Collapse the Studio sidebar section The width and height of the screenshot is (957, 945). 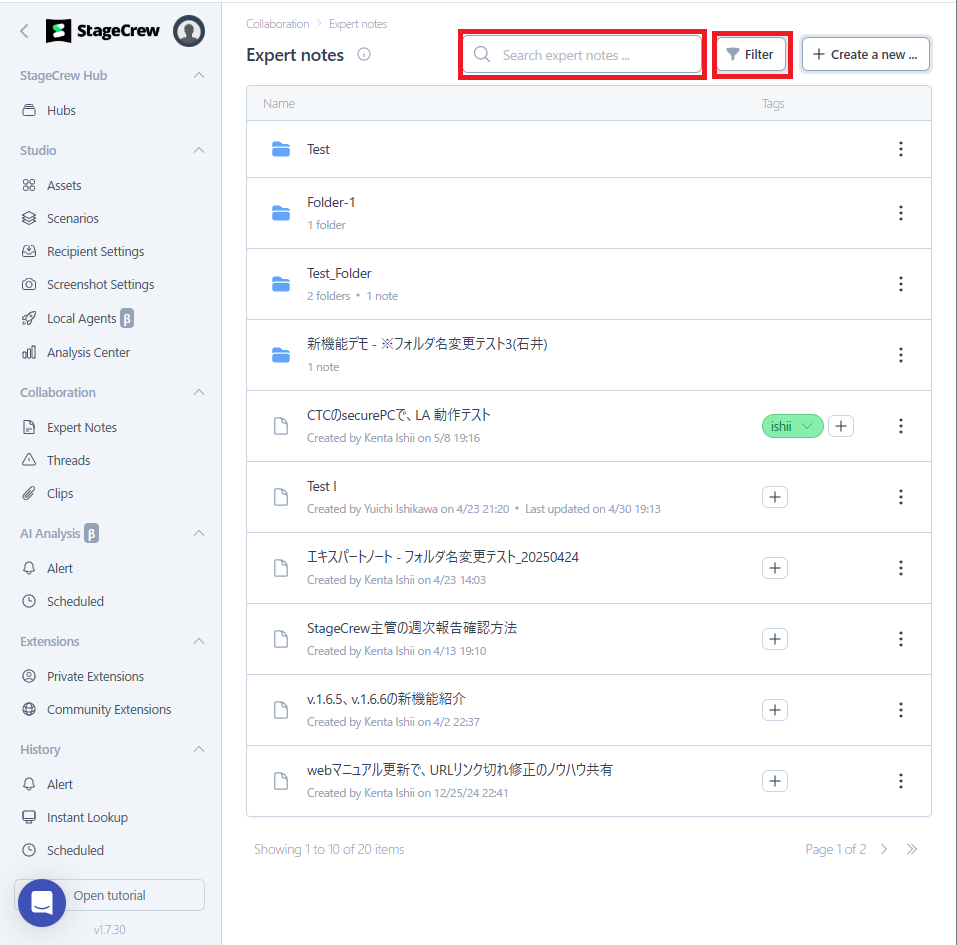[x=199, y=150]
